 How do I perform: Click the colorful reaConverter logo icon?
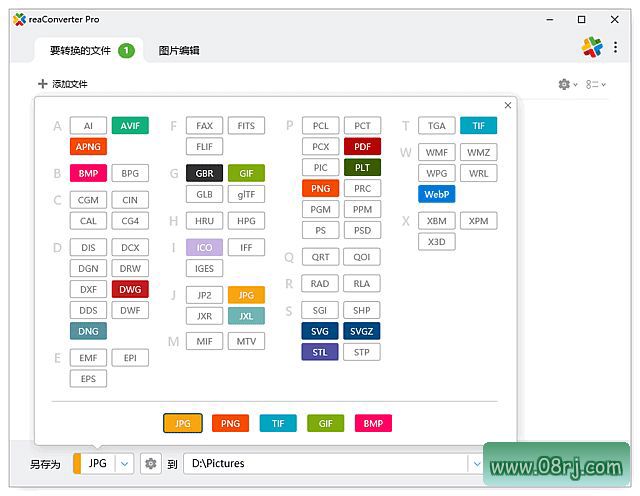point(592,47)
